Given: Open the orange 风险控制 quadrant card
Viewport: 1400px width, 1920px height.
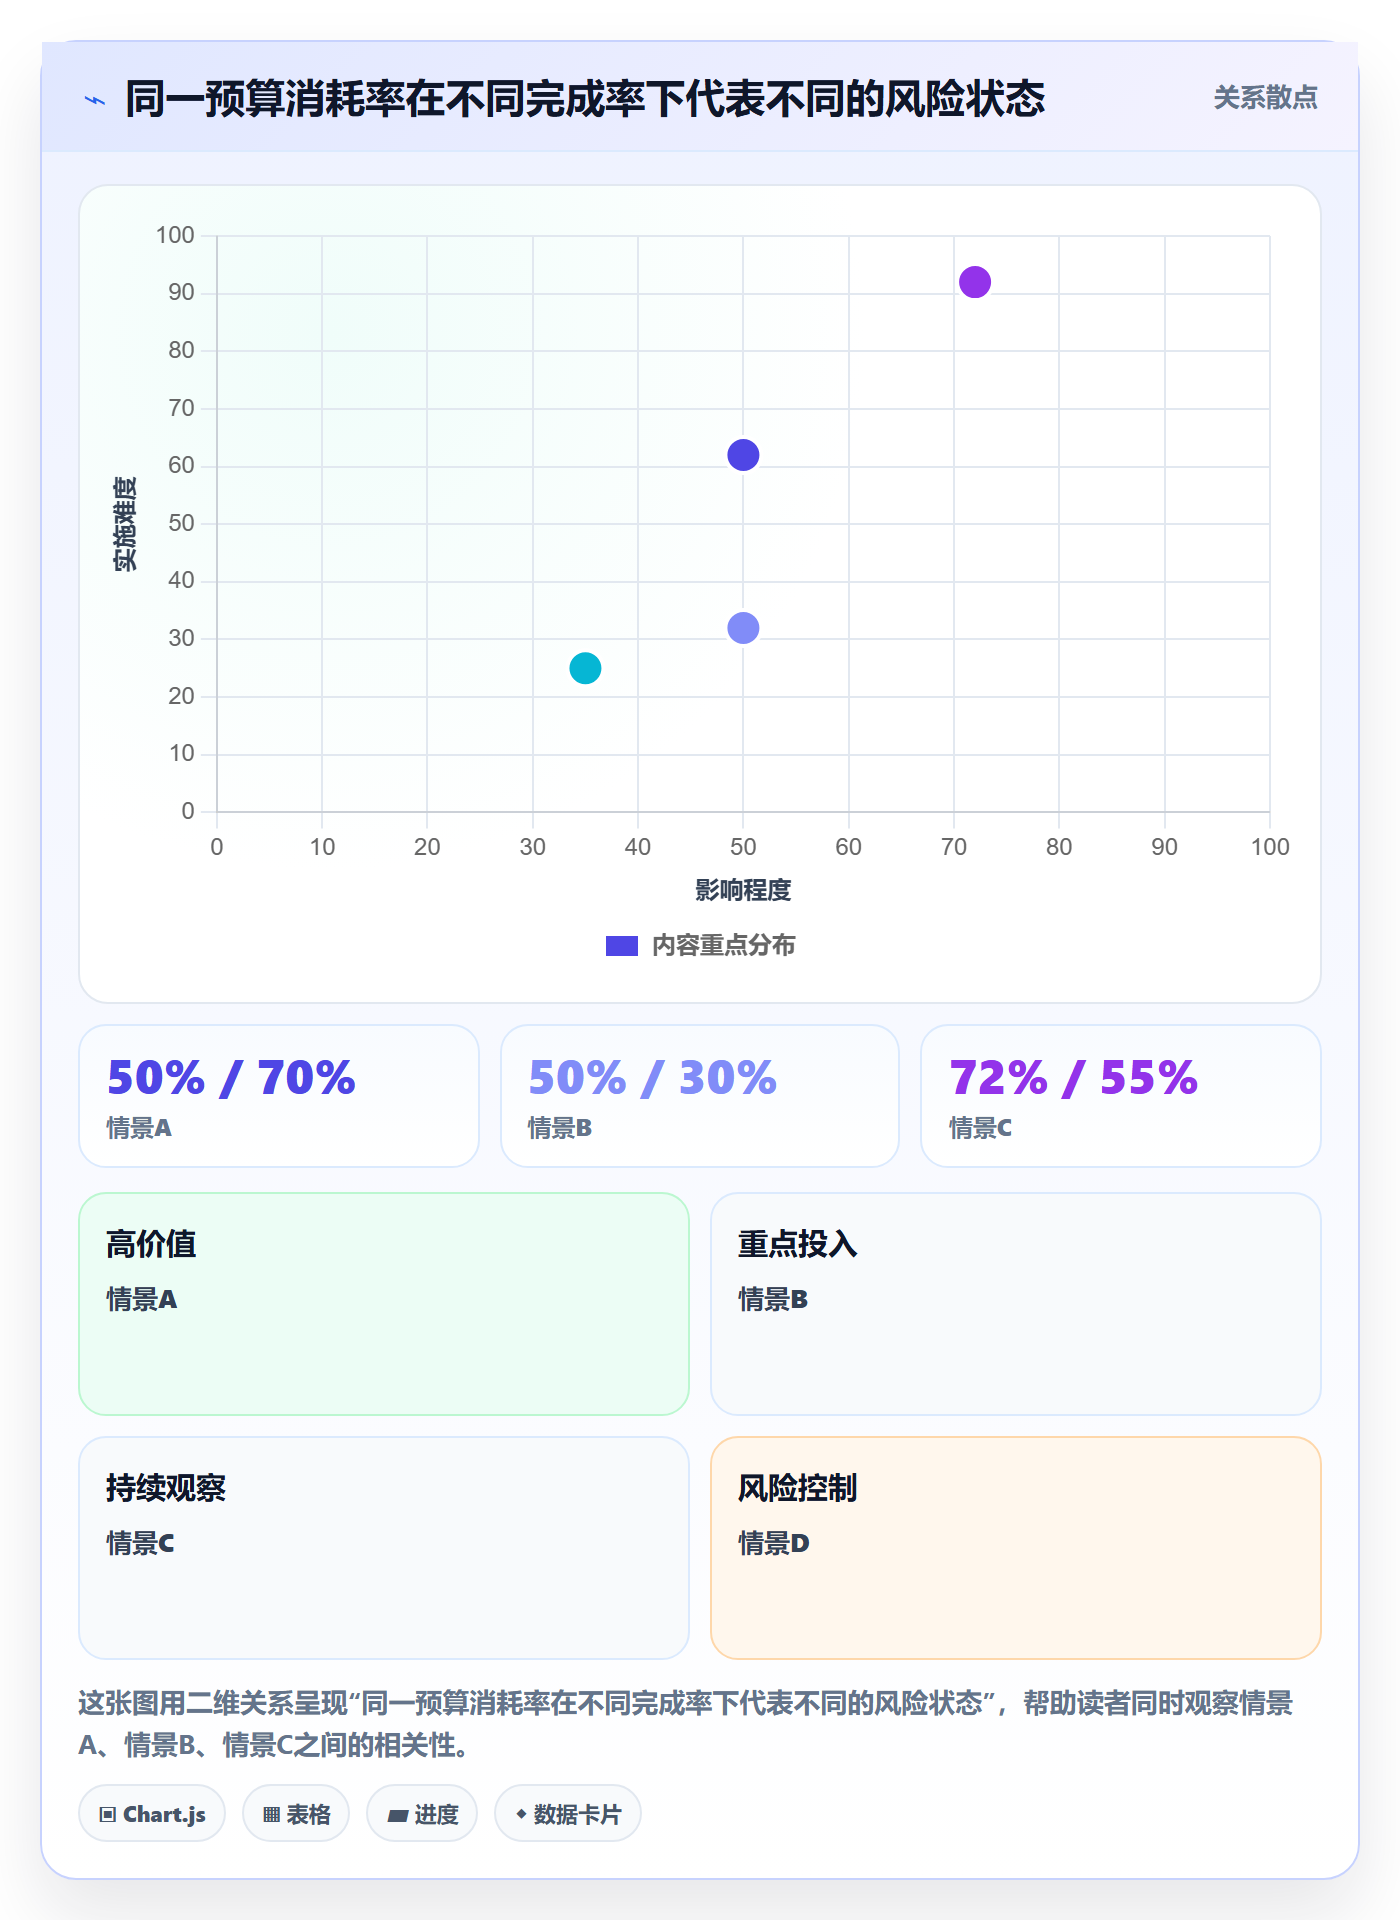Looking at the screenshot, I should pos(1016,1548).
